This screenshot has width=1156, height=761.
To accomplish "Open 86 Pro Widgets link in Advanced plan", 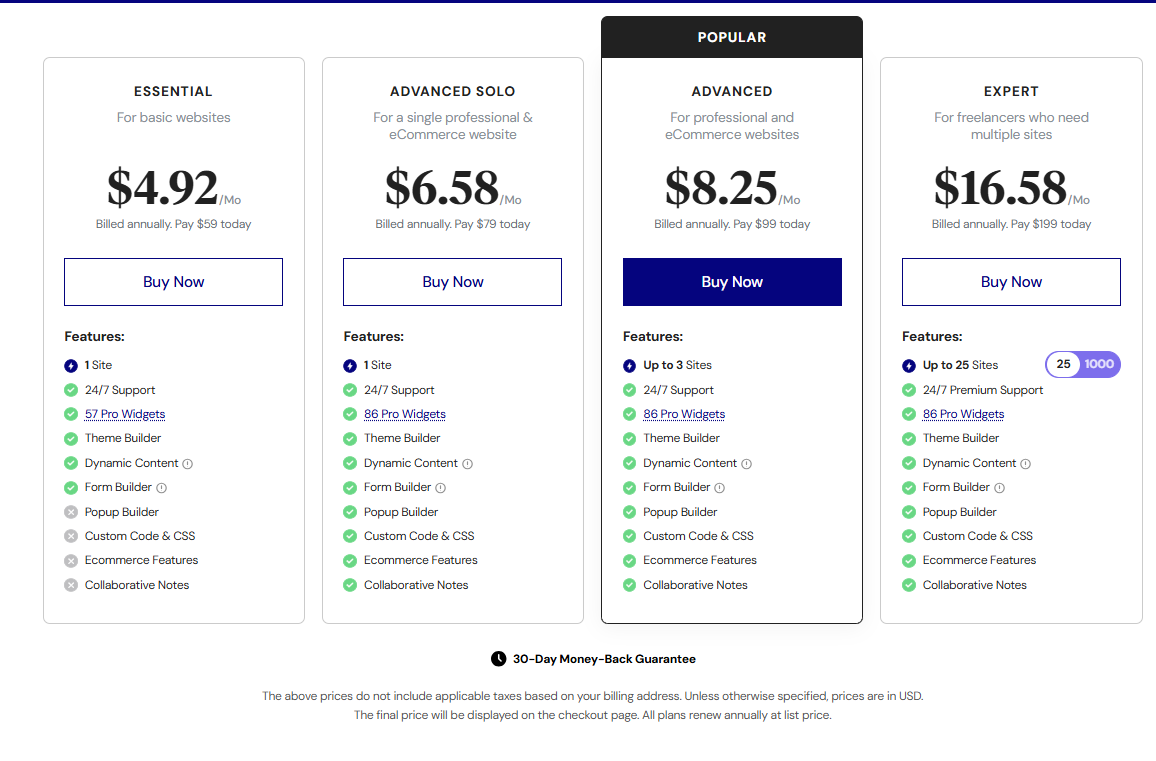I will 684,414.
